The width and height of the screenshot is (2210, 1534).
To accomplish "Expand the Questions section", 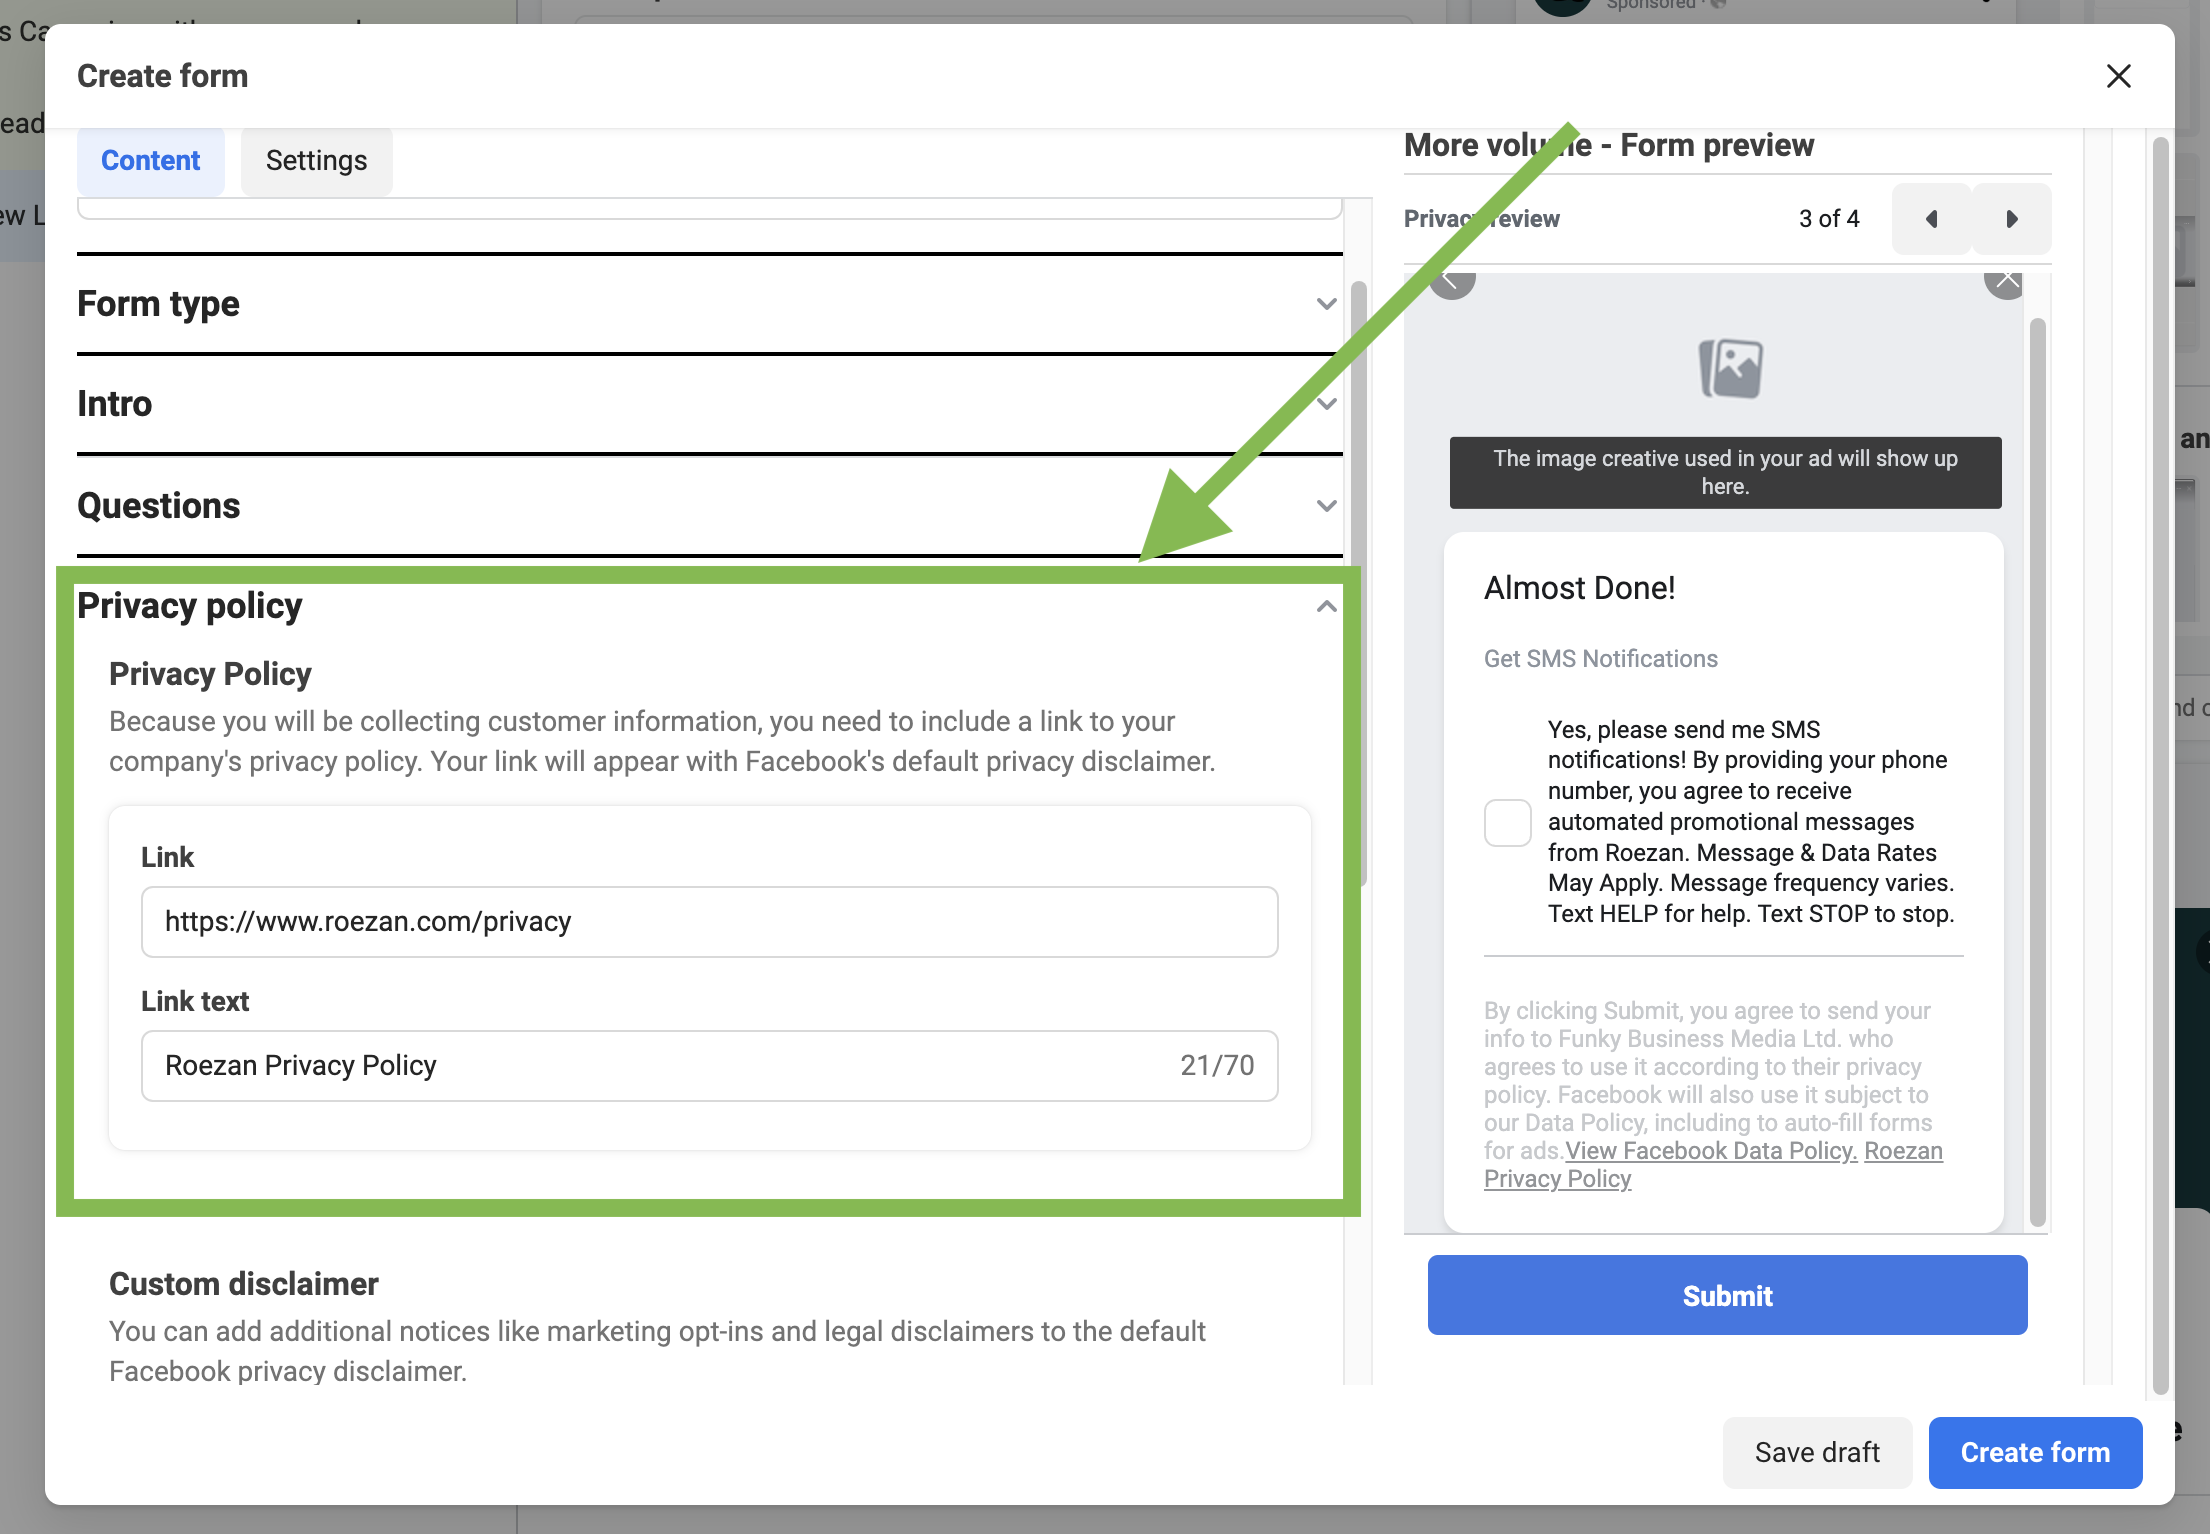I will 1326,506.
